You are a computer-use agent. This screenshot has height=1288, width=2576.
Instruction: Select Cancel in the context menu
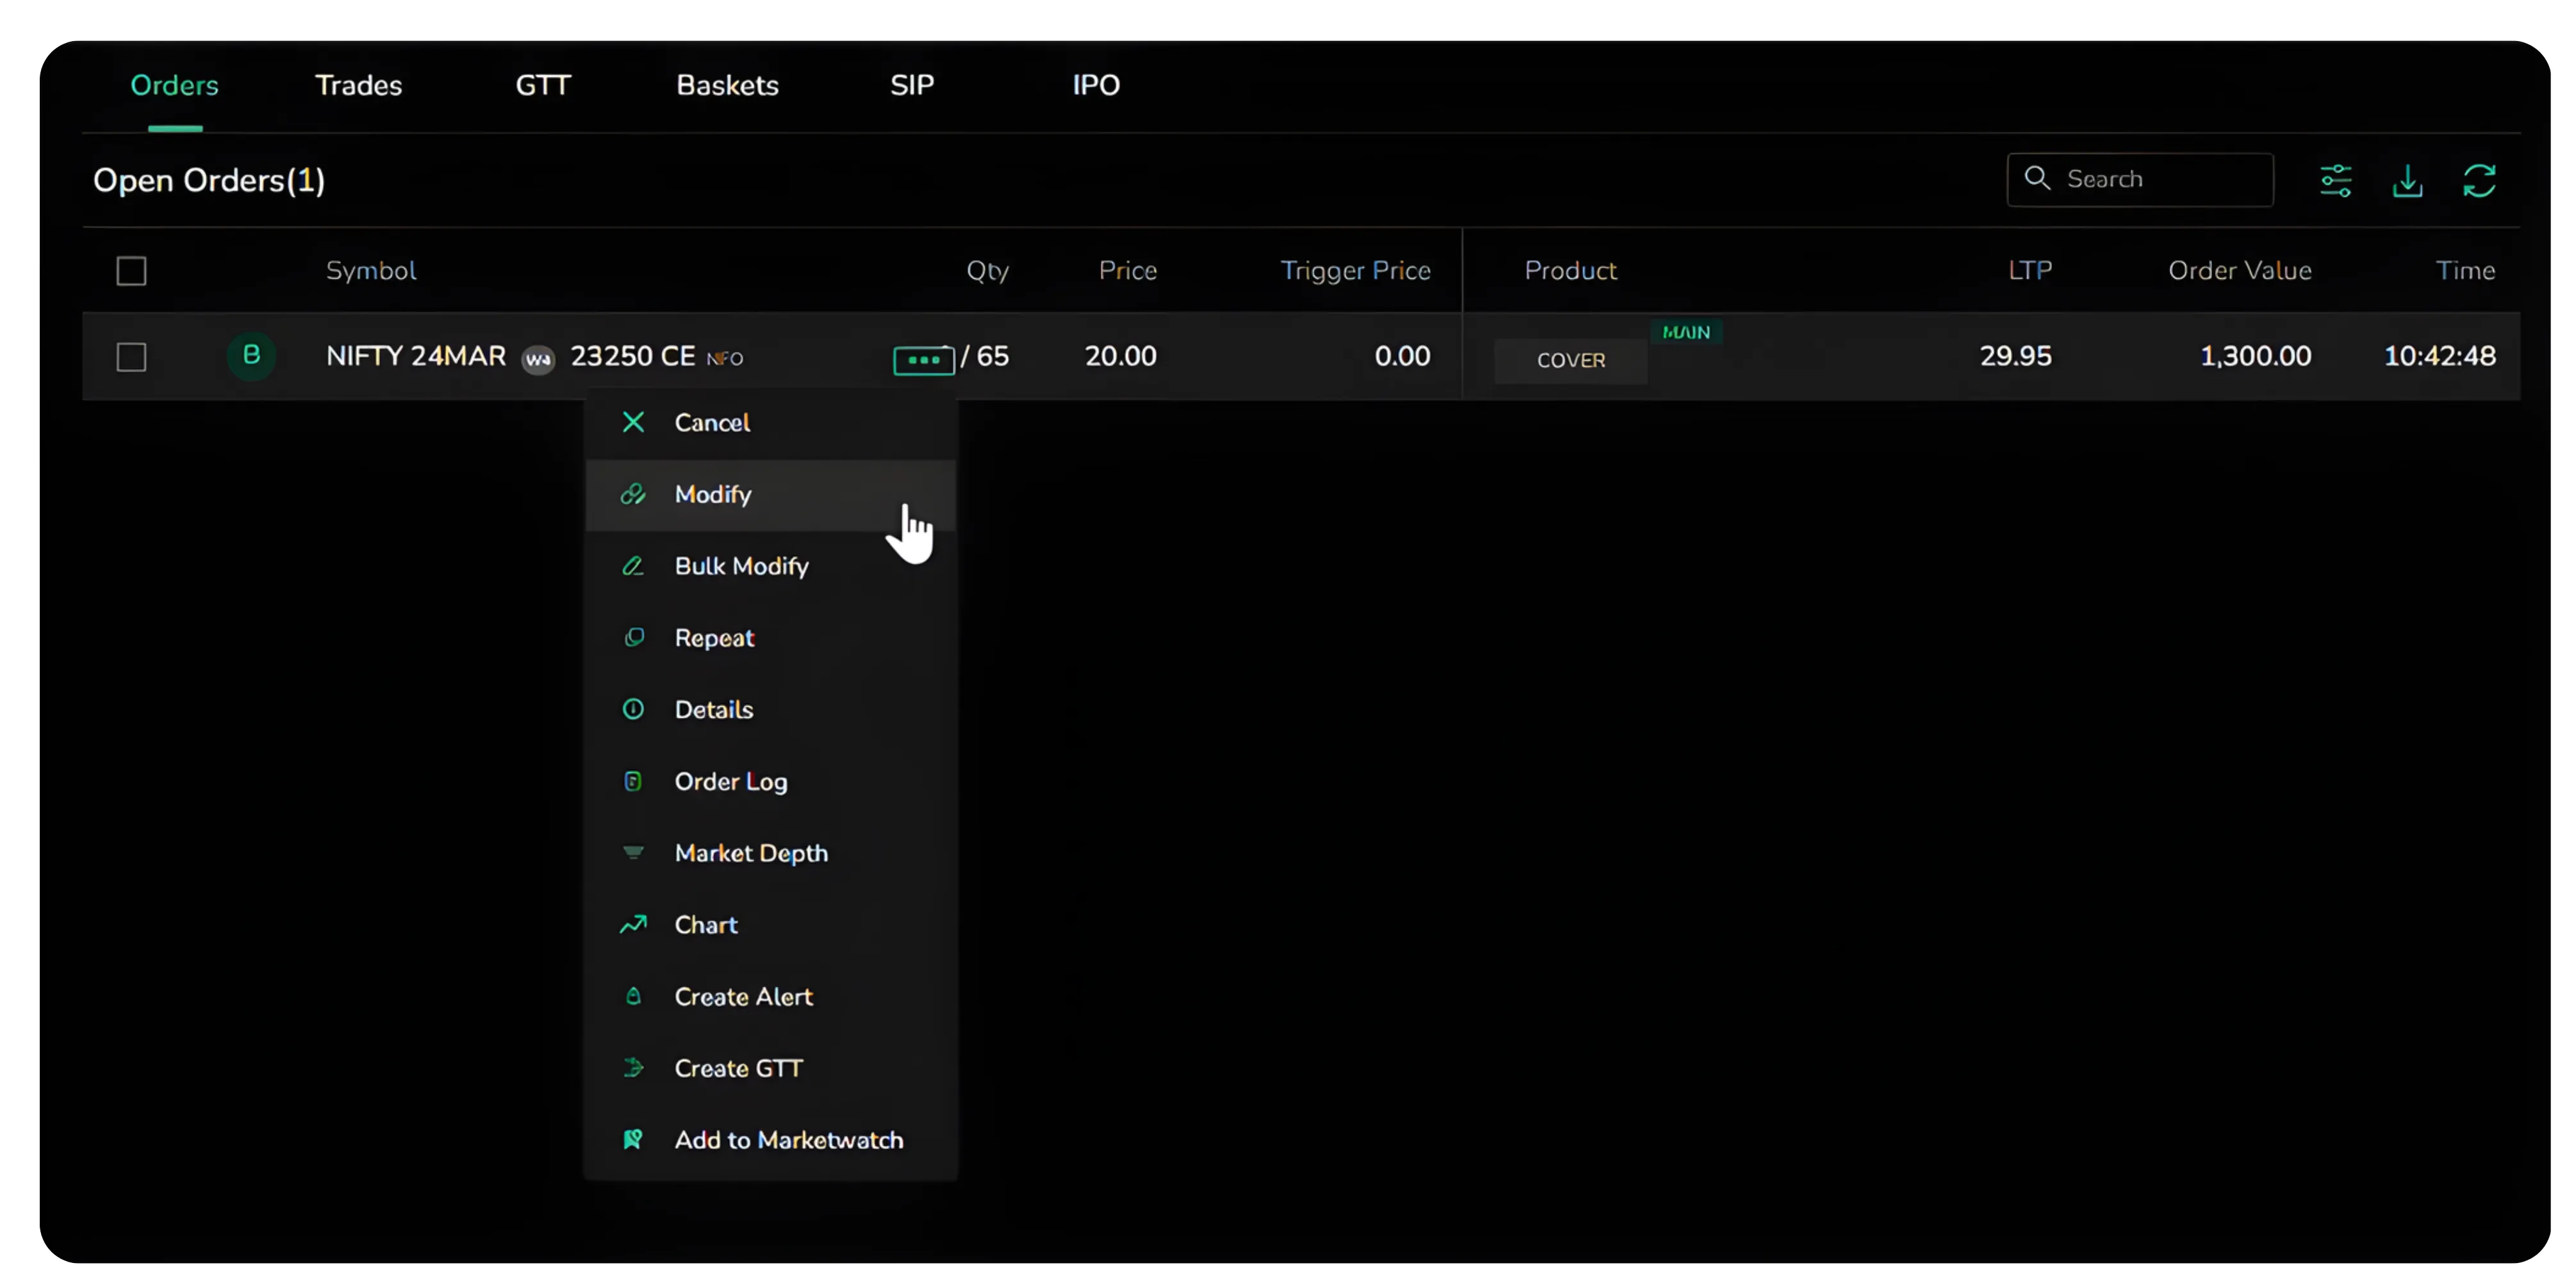[x=711, y=422]
